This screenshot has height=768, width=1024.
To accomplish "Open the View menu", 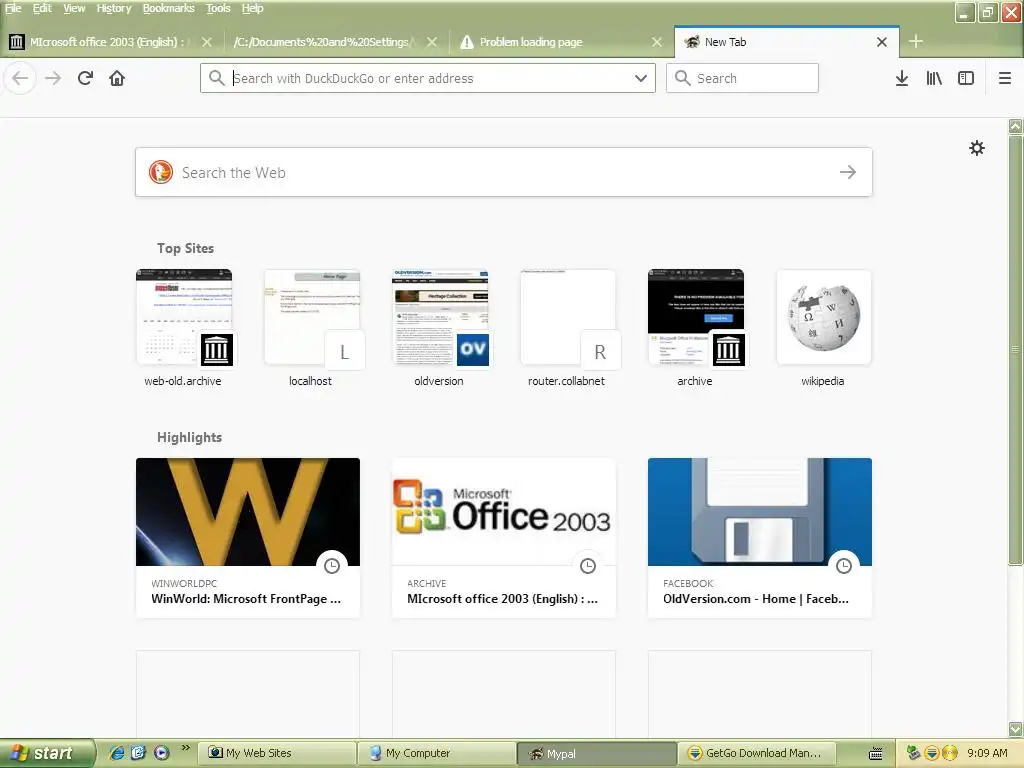I will pyautogui.click(x=74, y=8).
